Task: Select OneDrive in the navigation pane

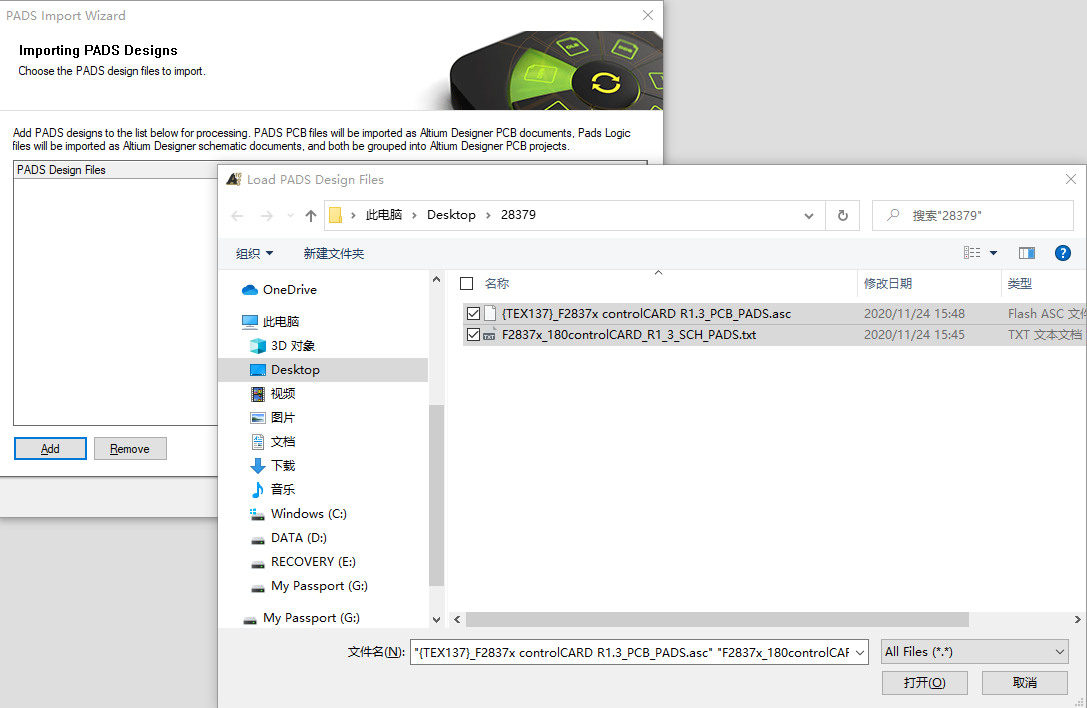Action: [290, 290]
